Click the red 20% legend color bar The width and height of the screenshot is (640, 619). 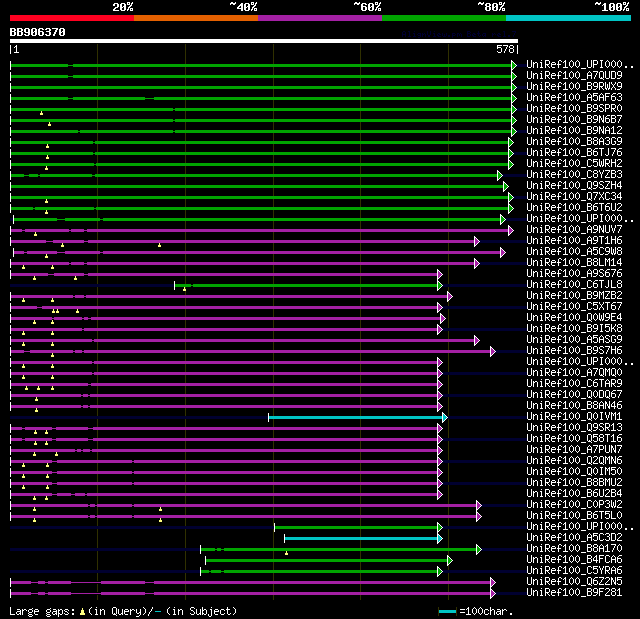pyautogui.click(x=72, y=18)
